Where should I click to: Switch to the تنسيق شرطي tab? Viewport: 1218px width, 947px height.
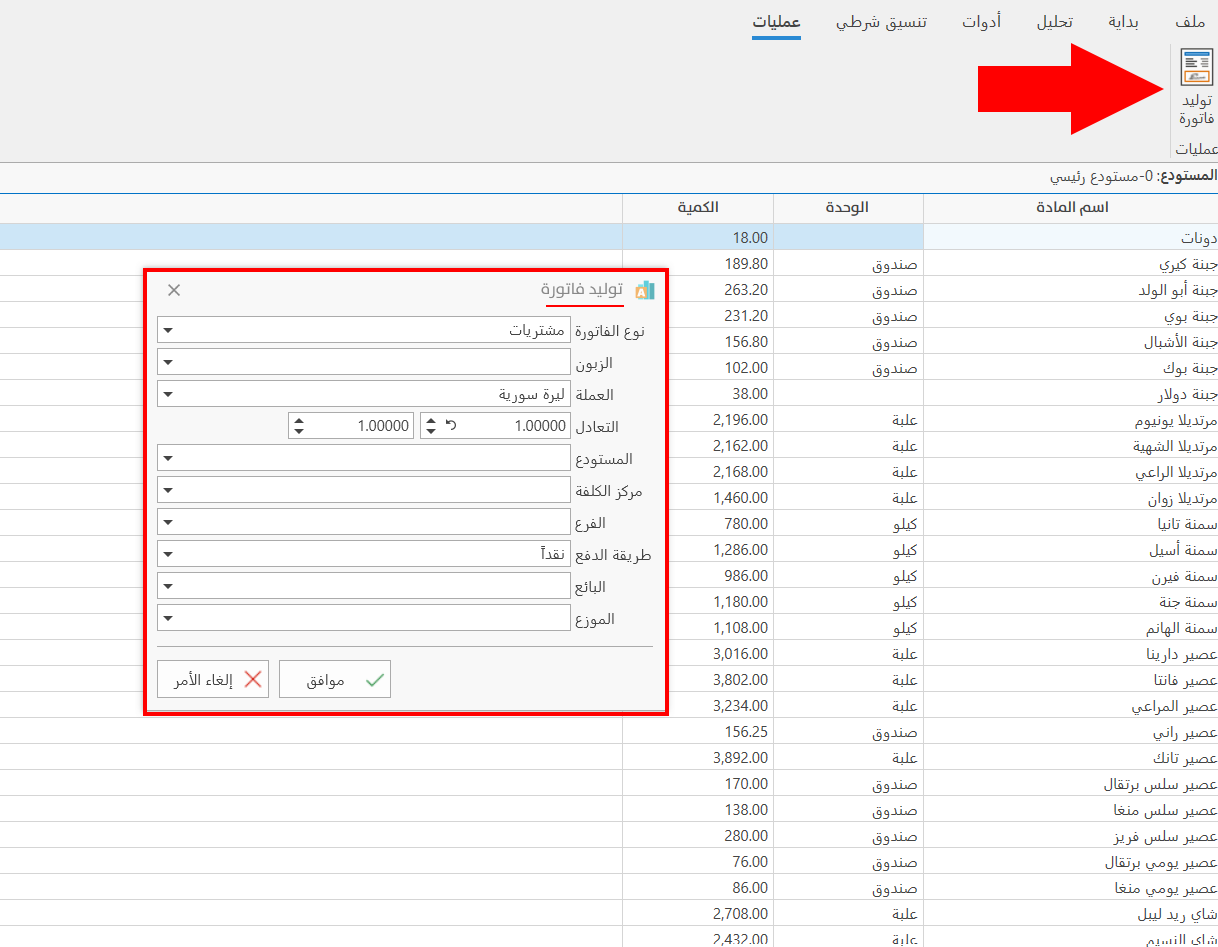[x=882, y=20]
